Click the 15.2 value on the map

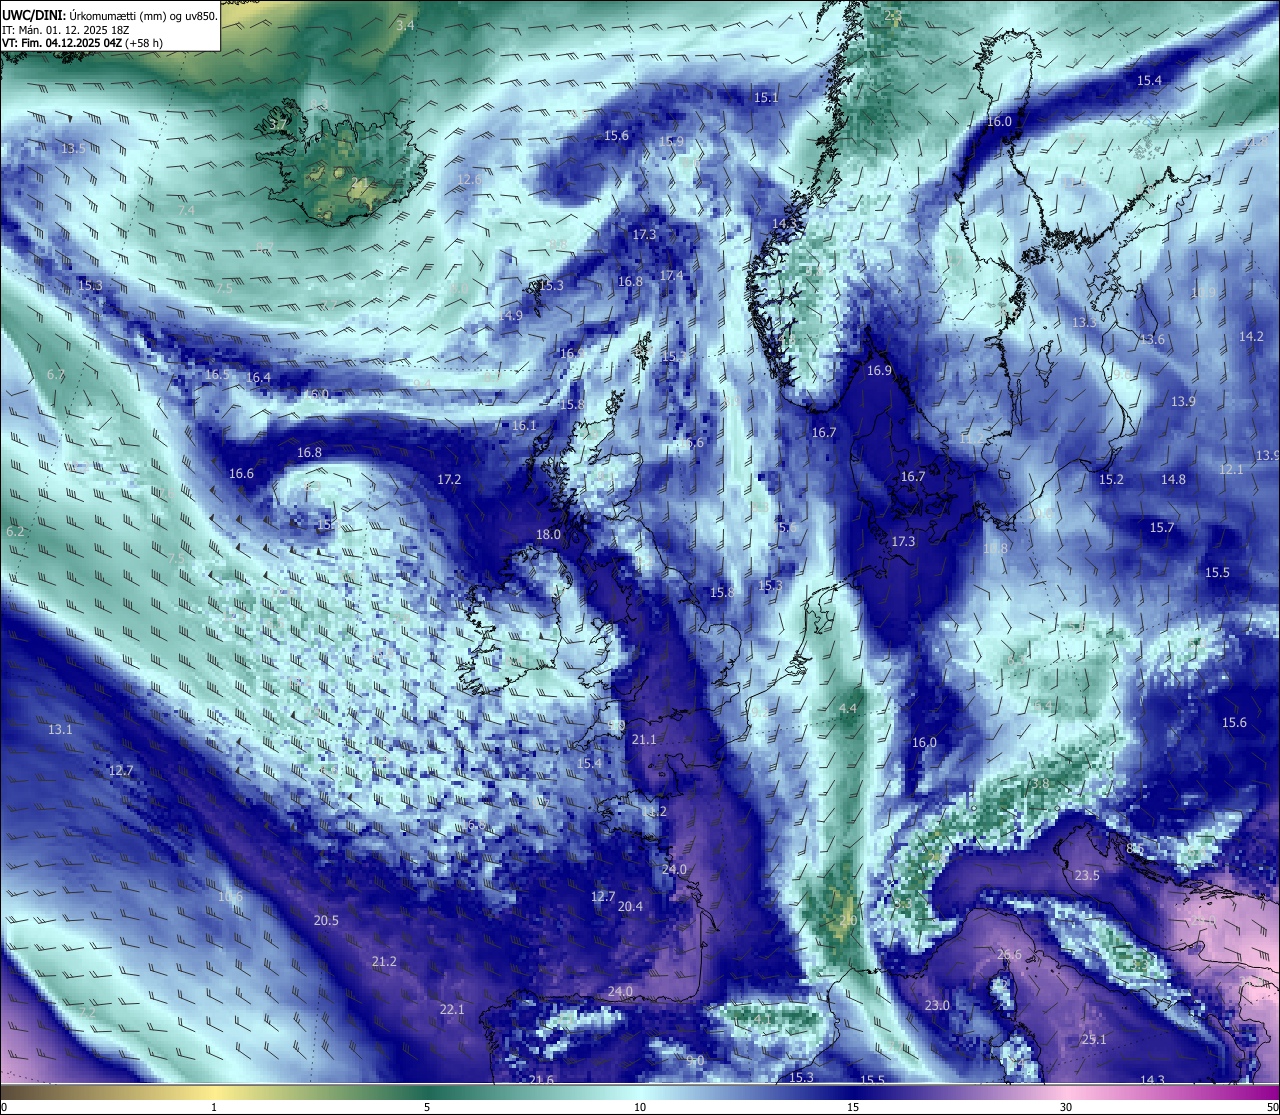(x=1111, y=480)
